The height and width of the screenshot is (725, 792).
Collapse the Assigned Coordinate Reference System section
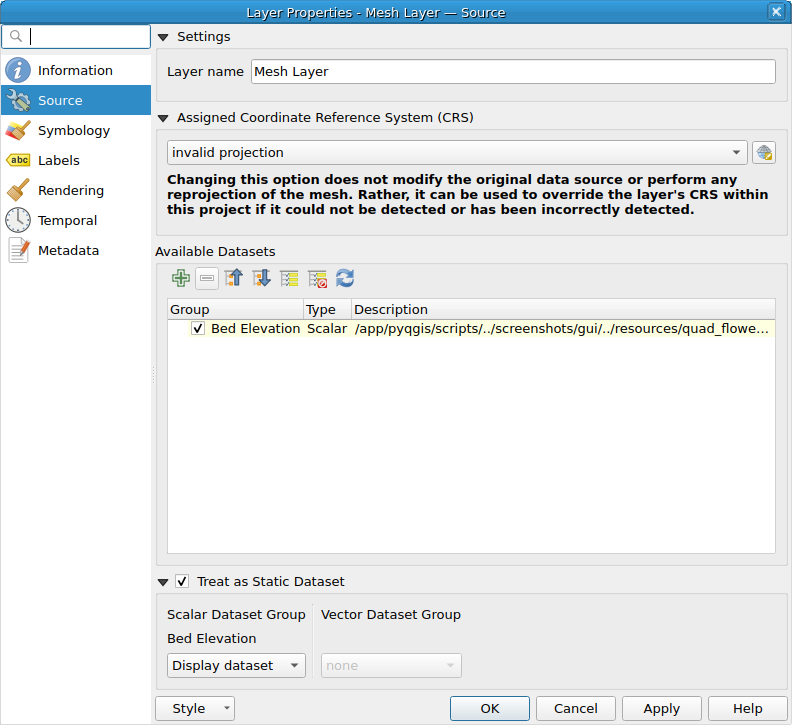163,118
